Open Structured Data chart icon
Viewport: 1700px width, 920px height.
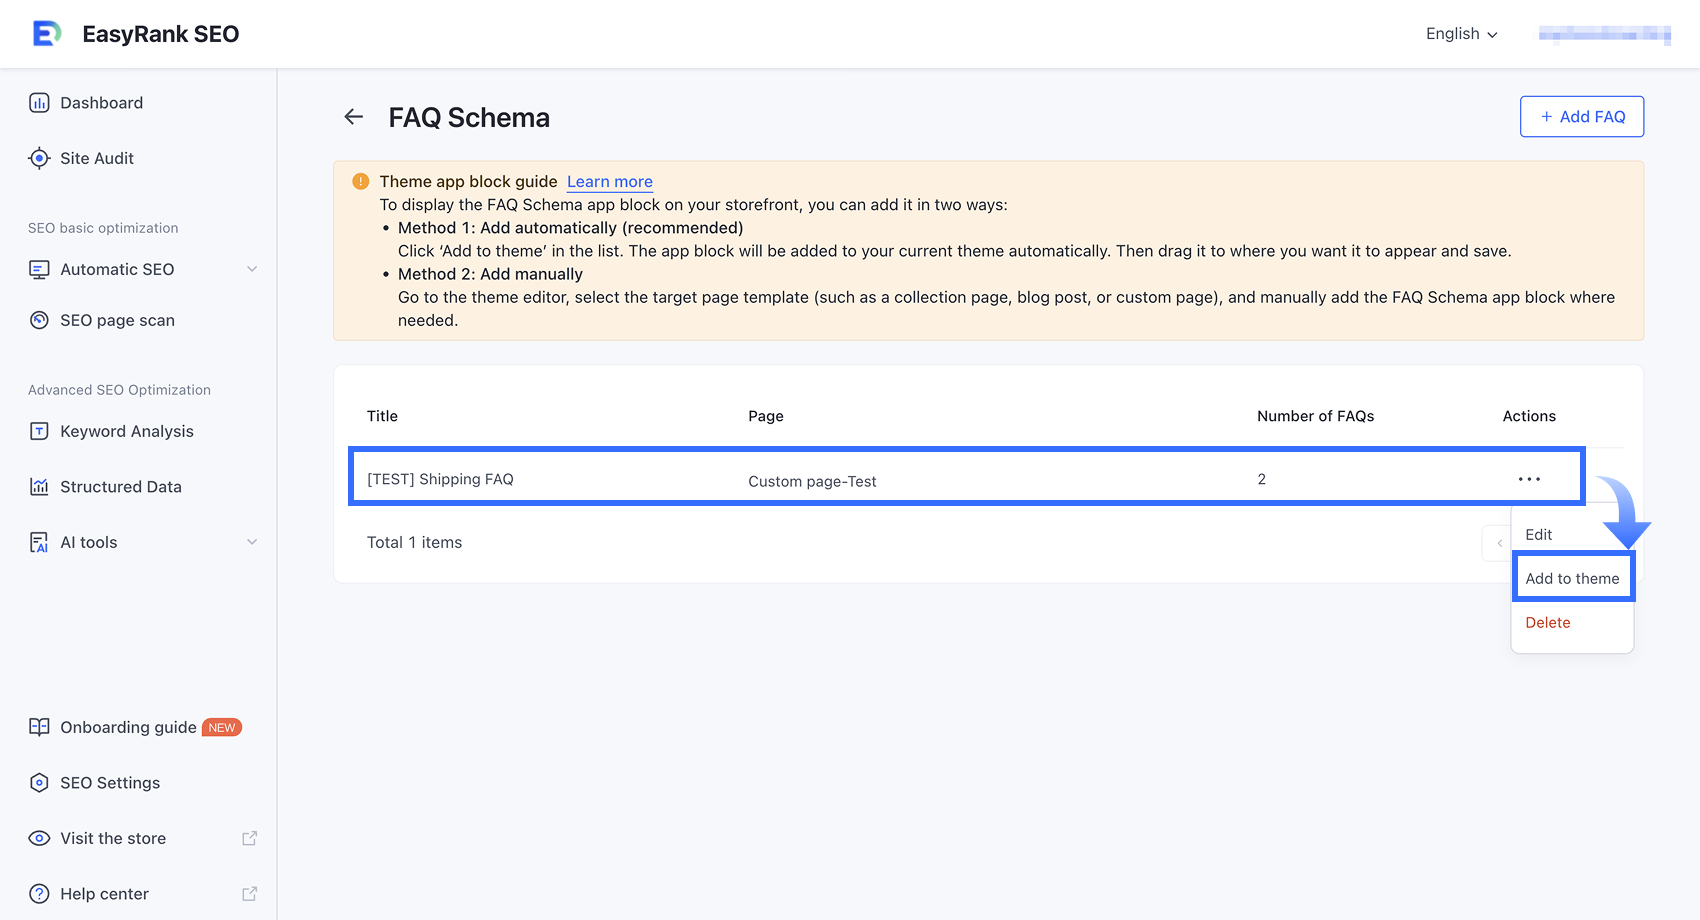tap(39, 487)
